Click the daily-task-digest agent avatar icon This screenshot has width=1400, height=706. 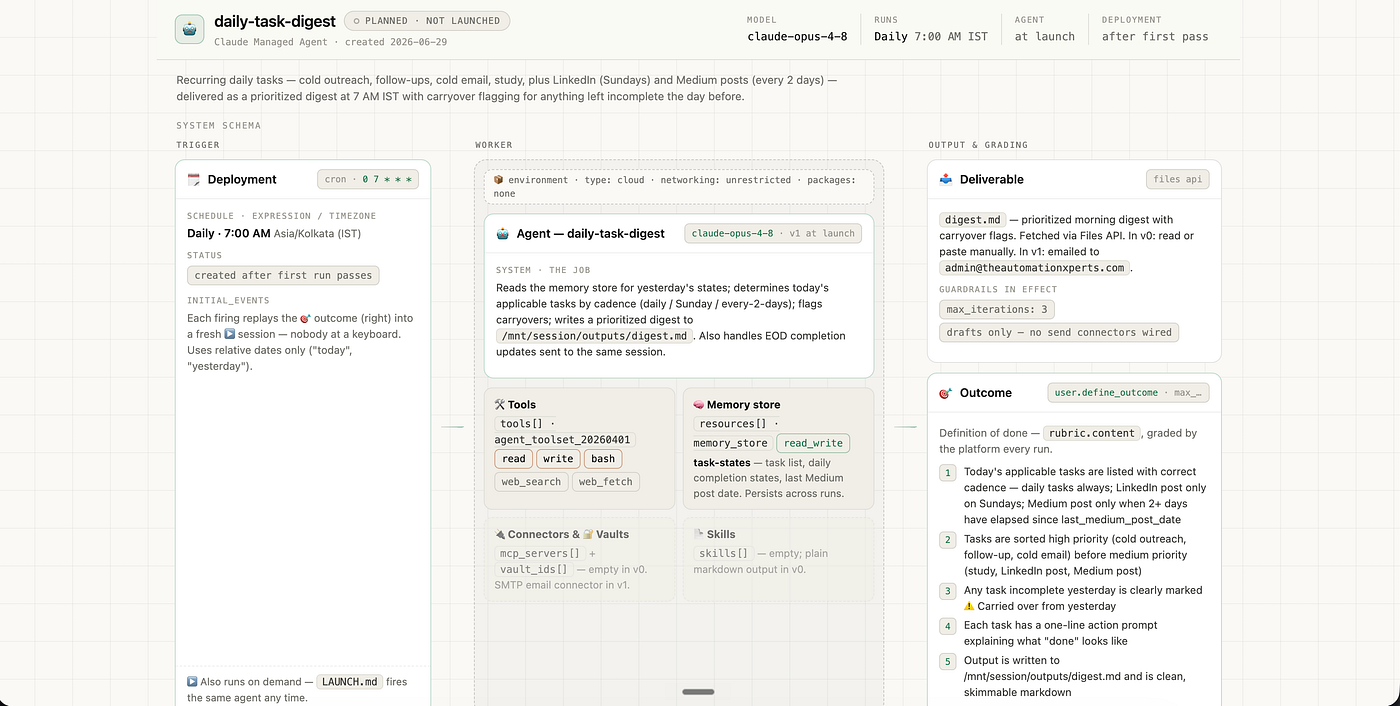(190, 29)
